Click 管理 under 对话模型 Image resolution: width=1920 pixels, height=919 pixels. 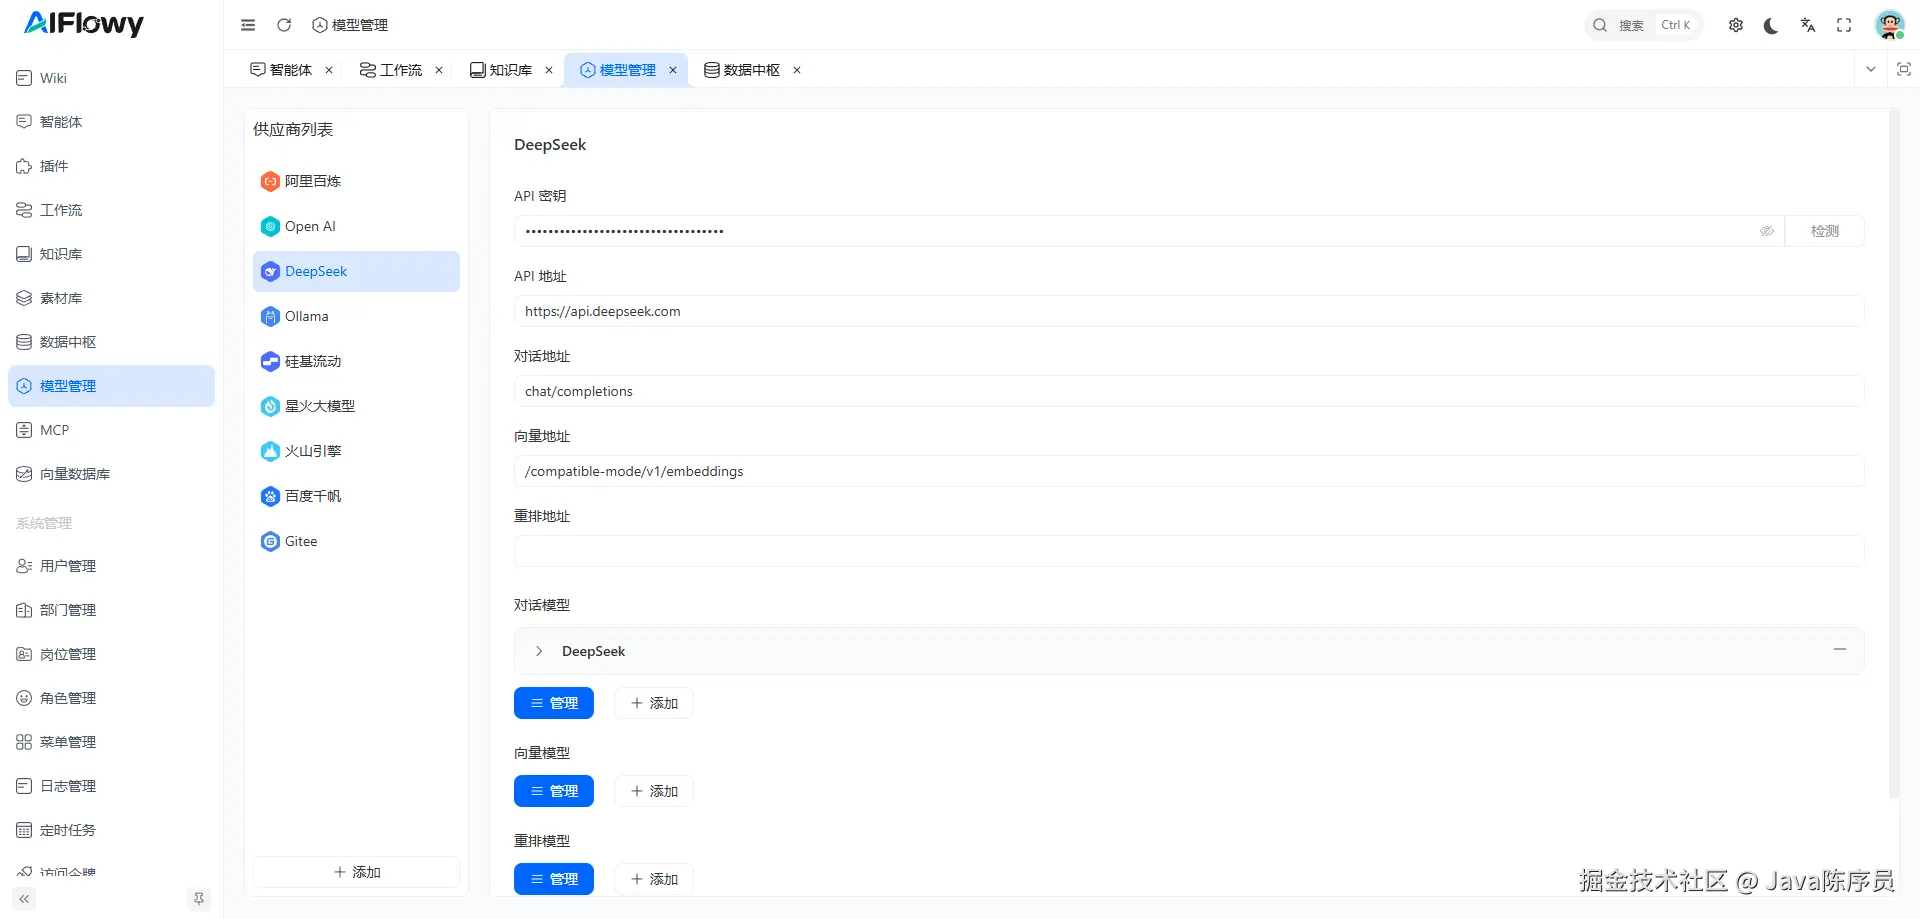point(554,703)
